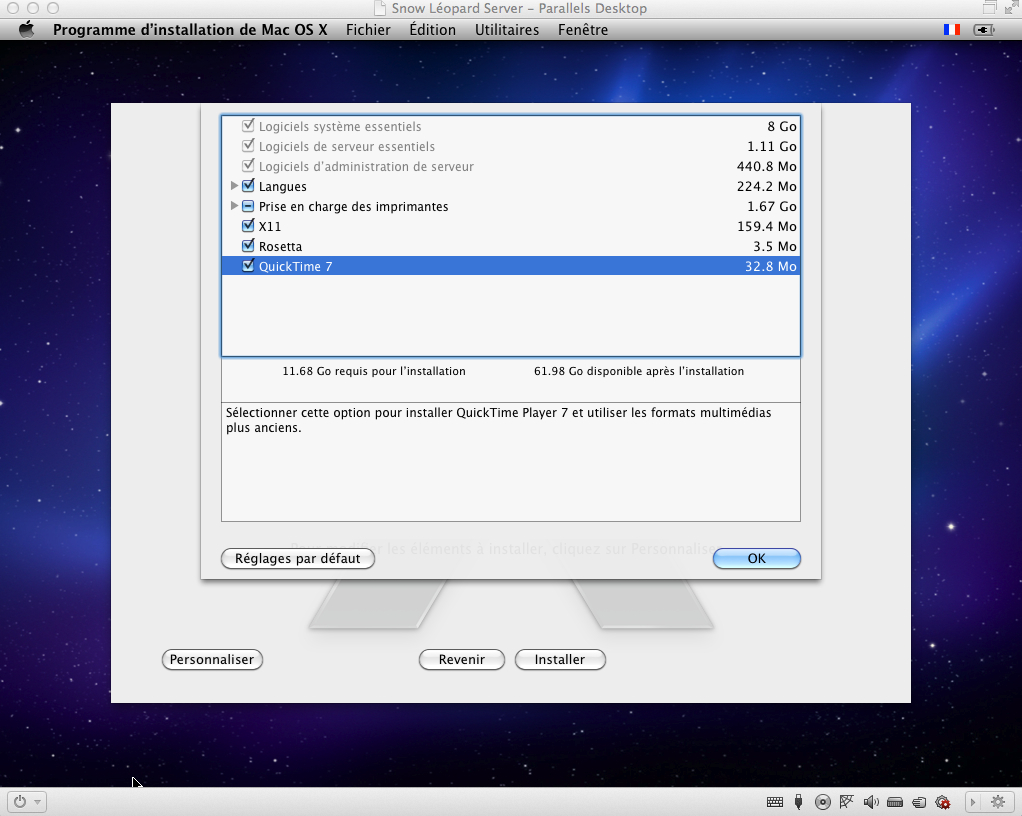The height and width of the screenshot is (816, 1022).
Task: Click the Installer button
Action: (x=560, y=660)
